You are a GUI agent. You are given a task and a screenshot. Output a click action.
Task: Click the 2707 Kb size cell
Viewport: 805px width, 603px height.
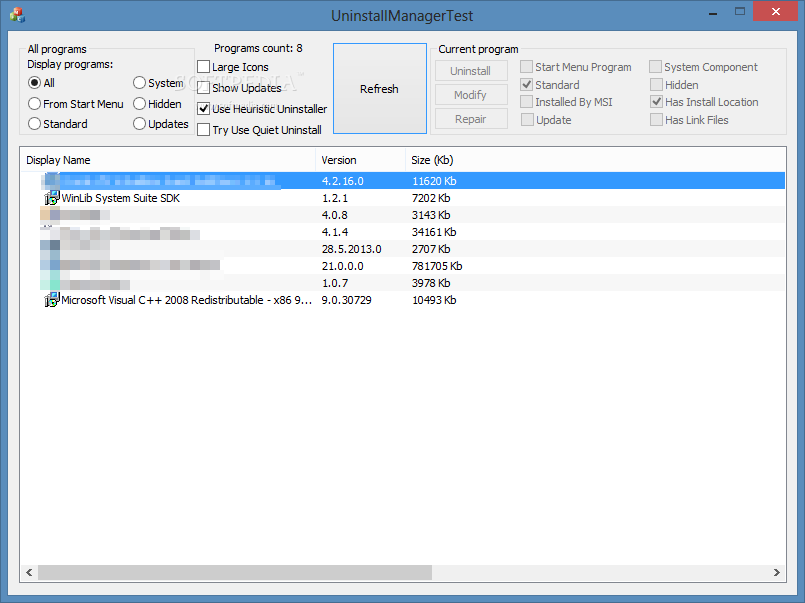click(431, 249)
